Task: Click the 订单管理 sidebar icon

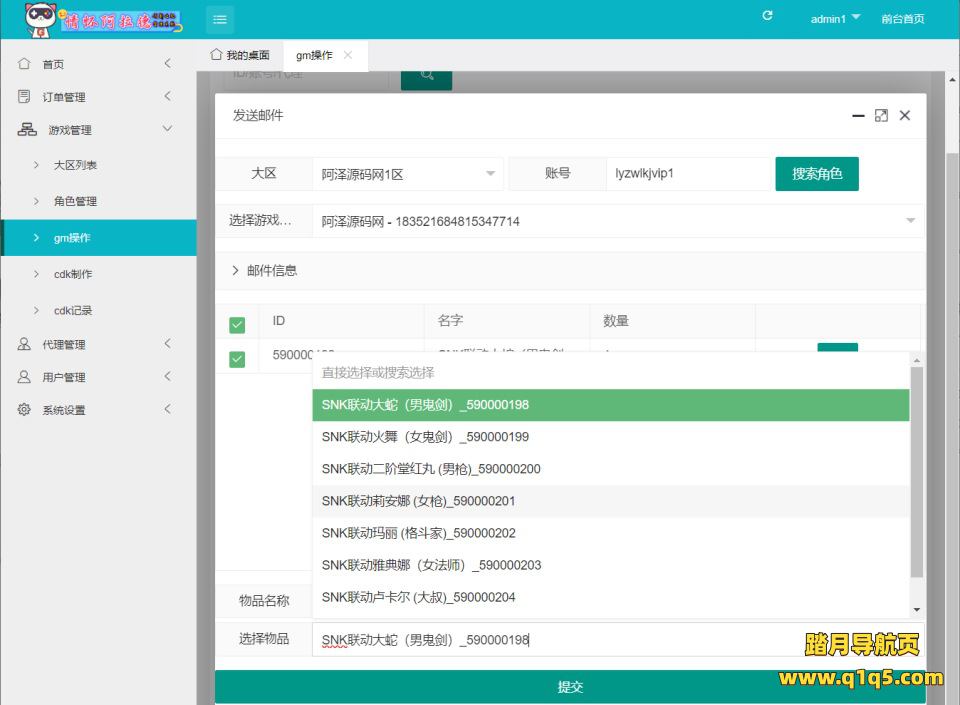Action: (24, 97)
